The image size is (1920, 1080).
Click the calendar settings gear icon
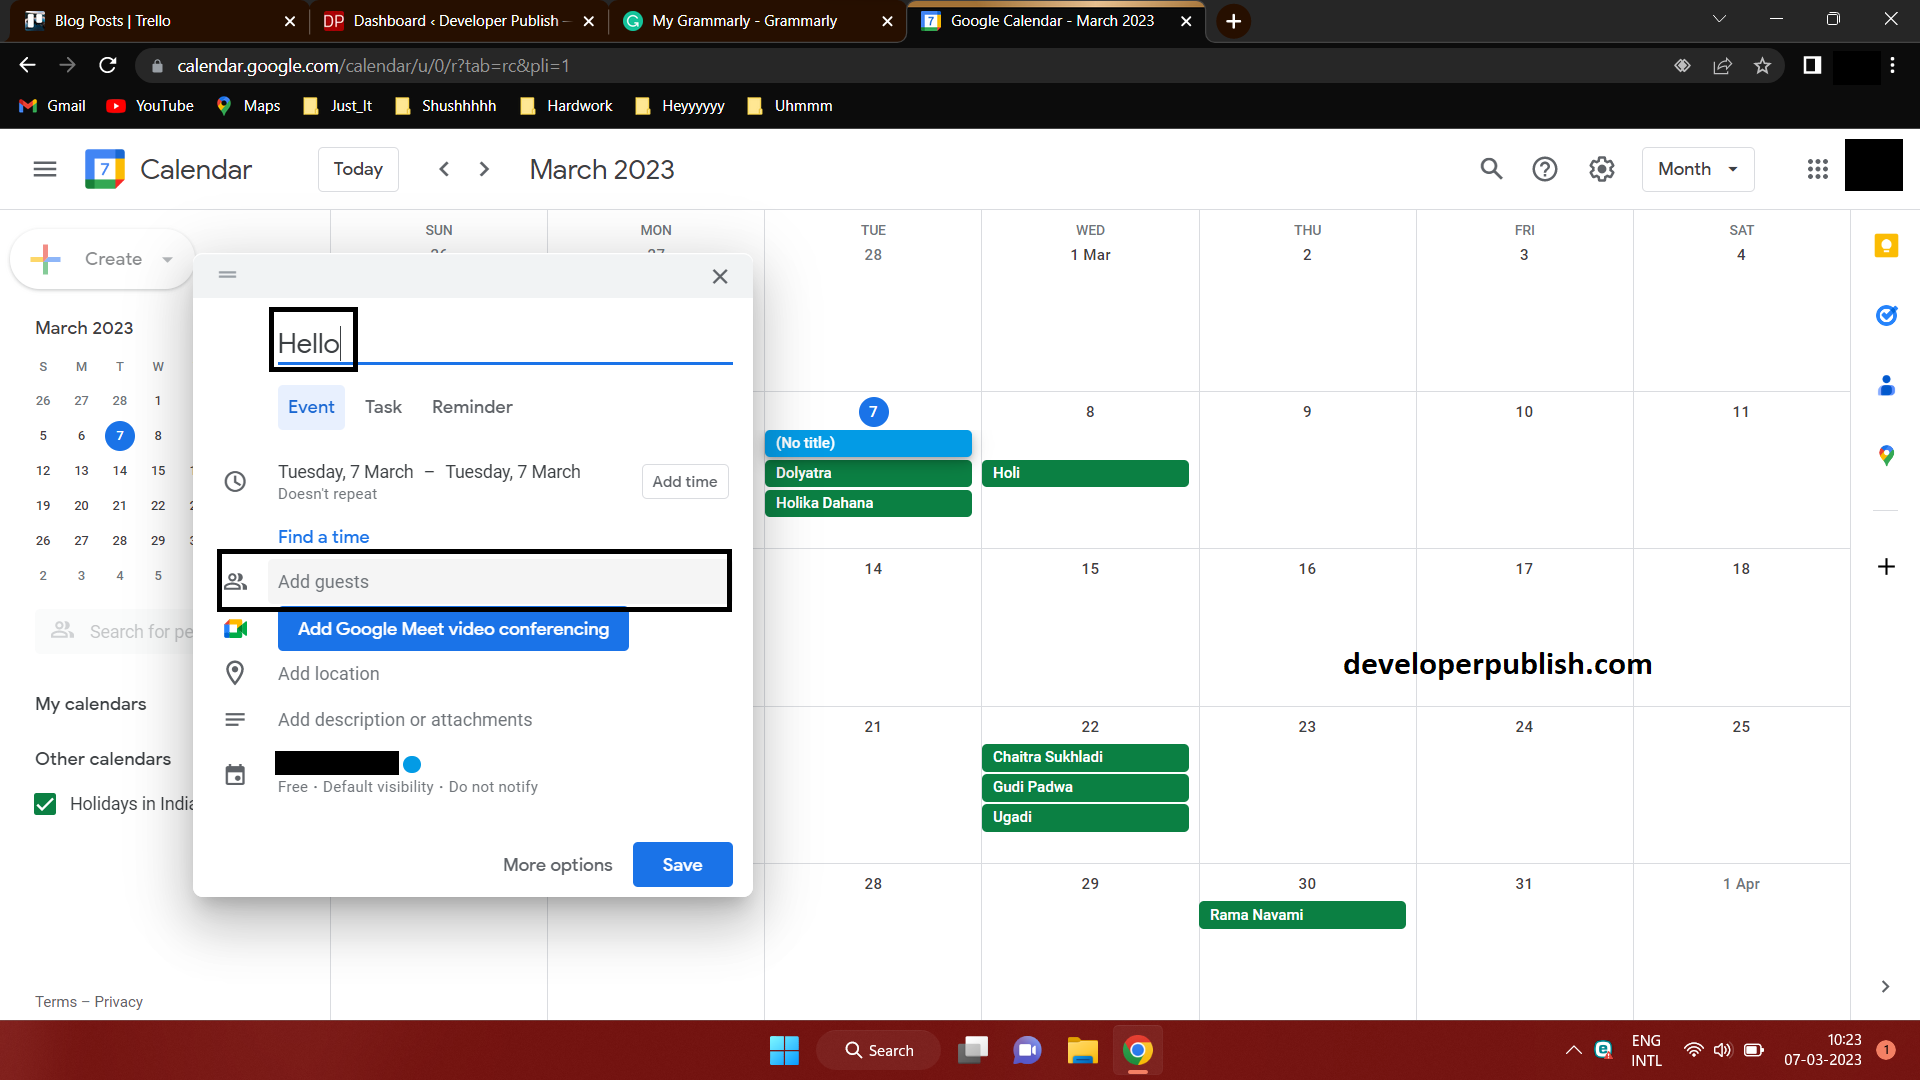(x=1600, y=169)
